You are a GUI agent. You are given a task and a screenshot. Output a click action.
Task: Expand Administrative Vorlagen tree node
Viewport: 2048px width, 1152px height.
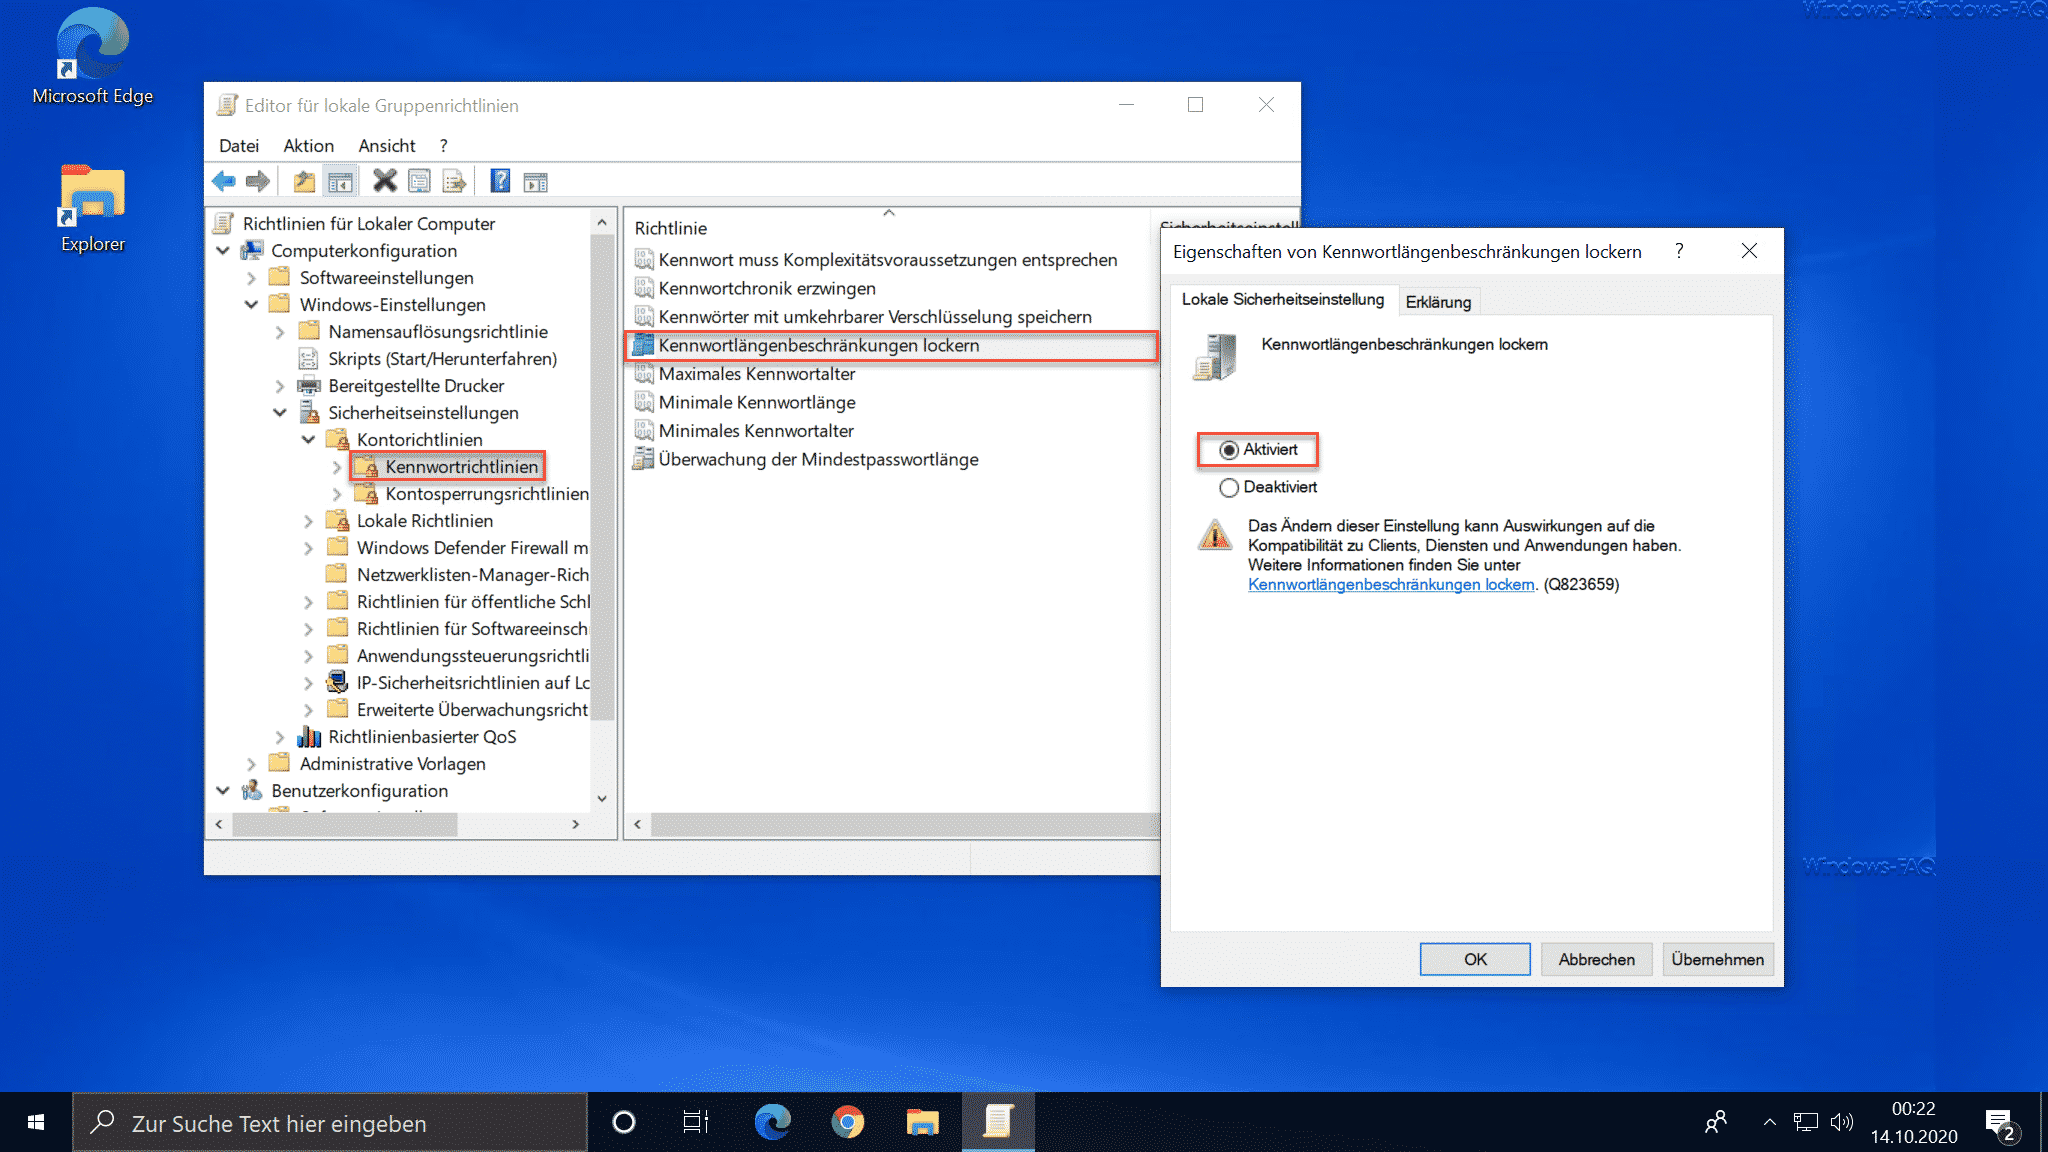[252, 764]
